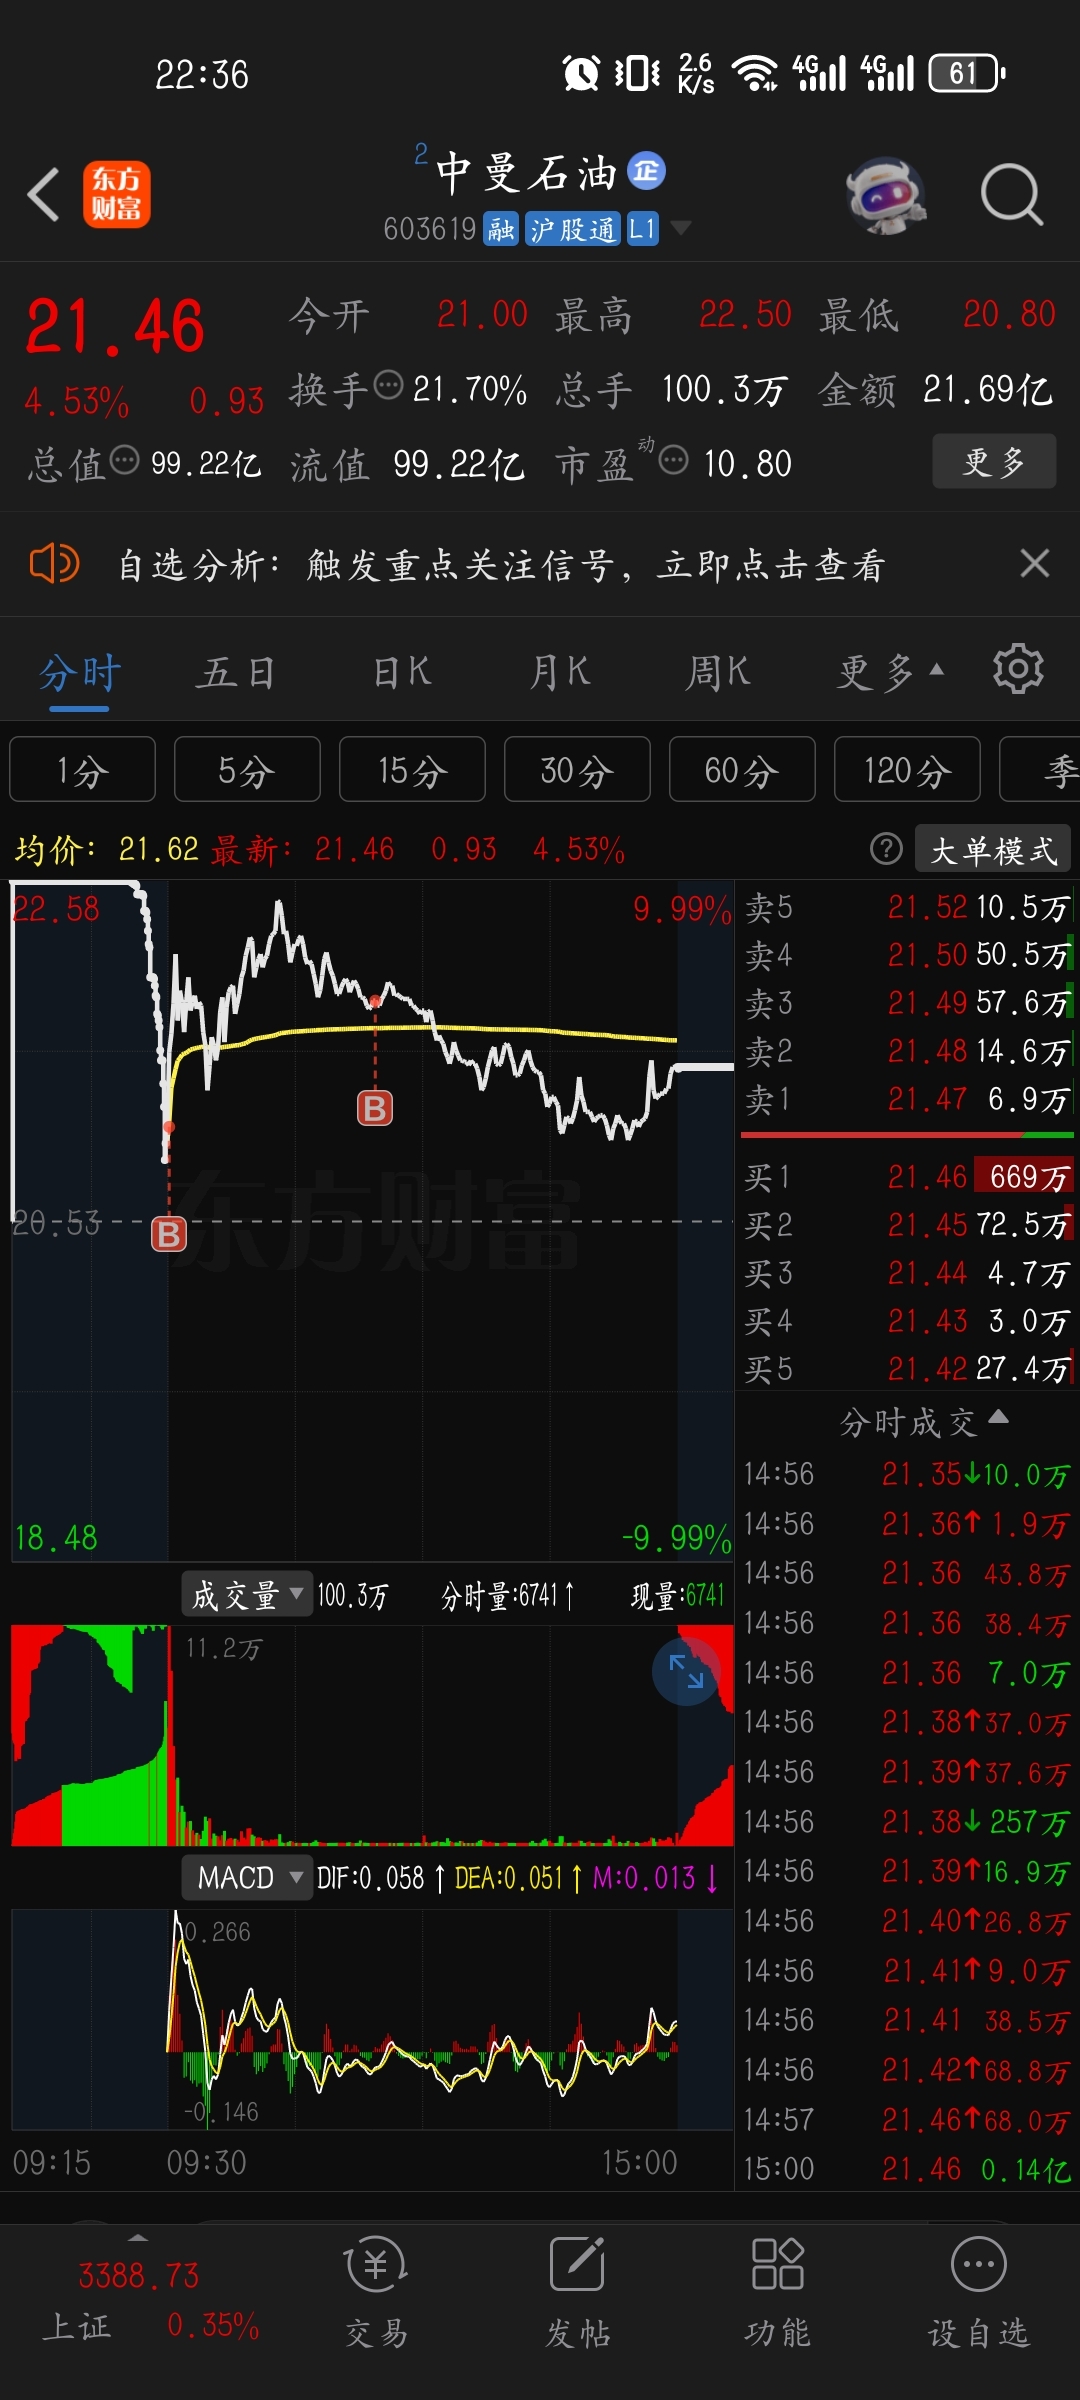Viewport: 1080px width, 2400px height.
Task: Select 1分 period button
Action: 83,770
